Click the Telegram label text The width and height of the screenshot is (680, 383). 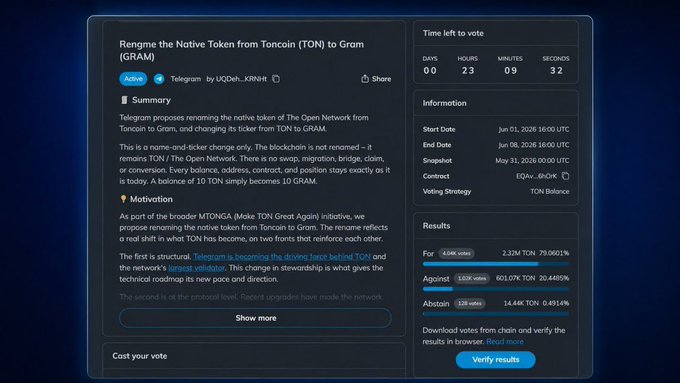[x=186, y=79]
